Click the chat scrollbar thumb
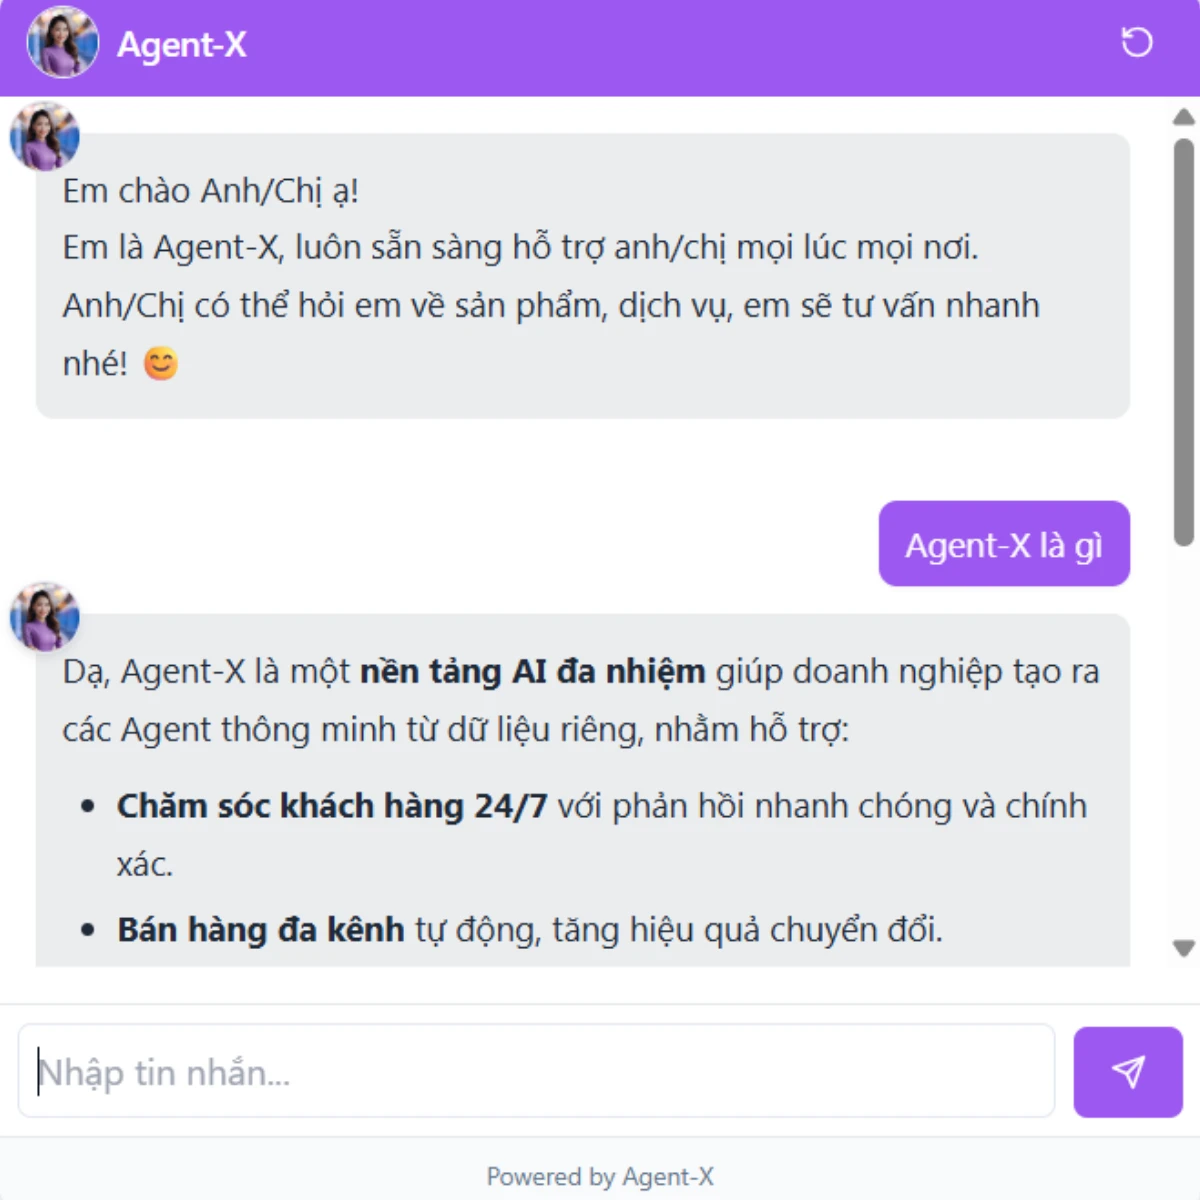This screenshot has height=1200, width=1200. click(1184, 342)
